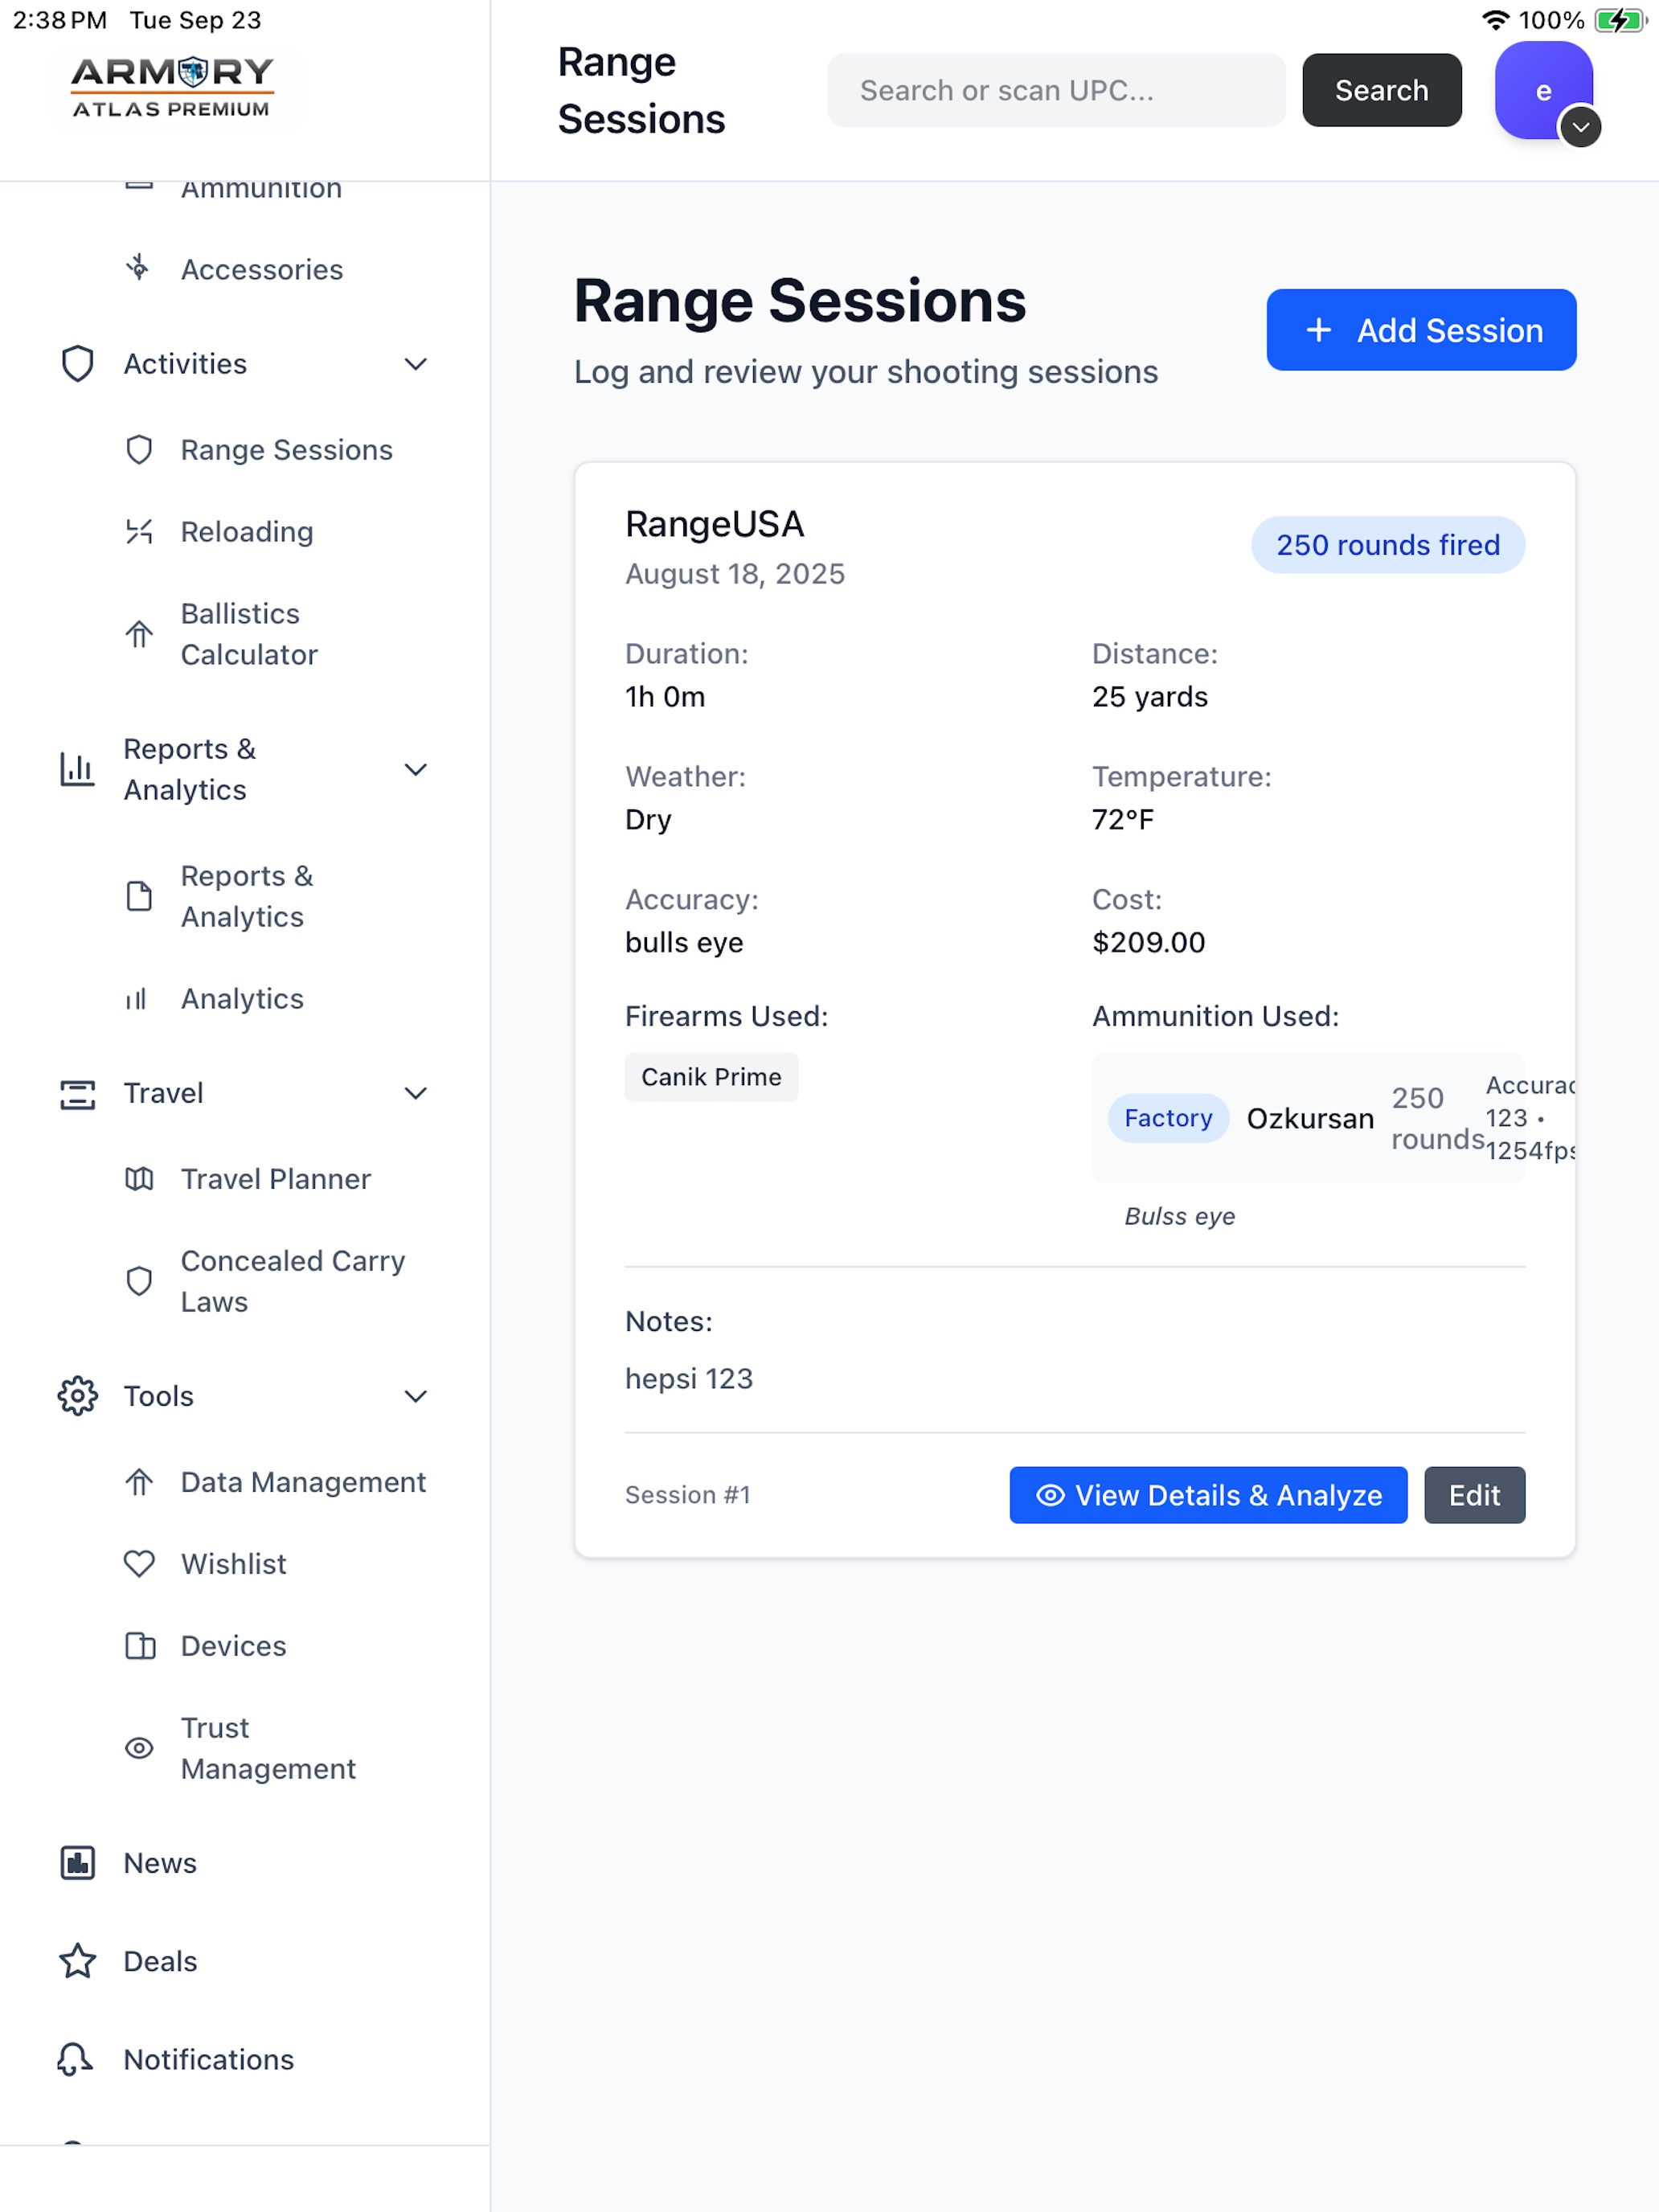Viewport: 1659px width, 2212px height.
Task: Open the Wishlist page
Action: [x=233, y=1564]
